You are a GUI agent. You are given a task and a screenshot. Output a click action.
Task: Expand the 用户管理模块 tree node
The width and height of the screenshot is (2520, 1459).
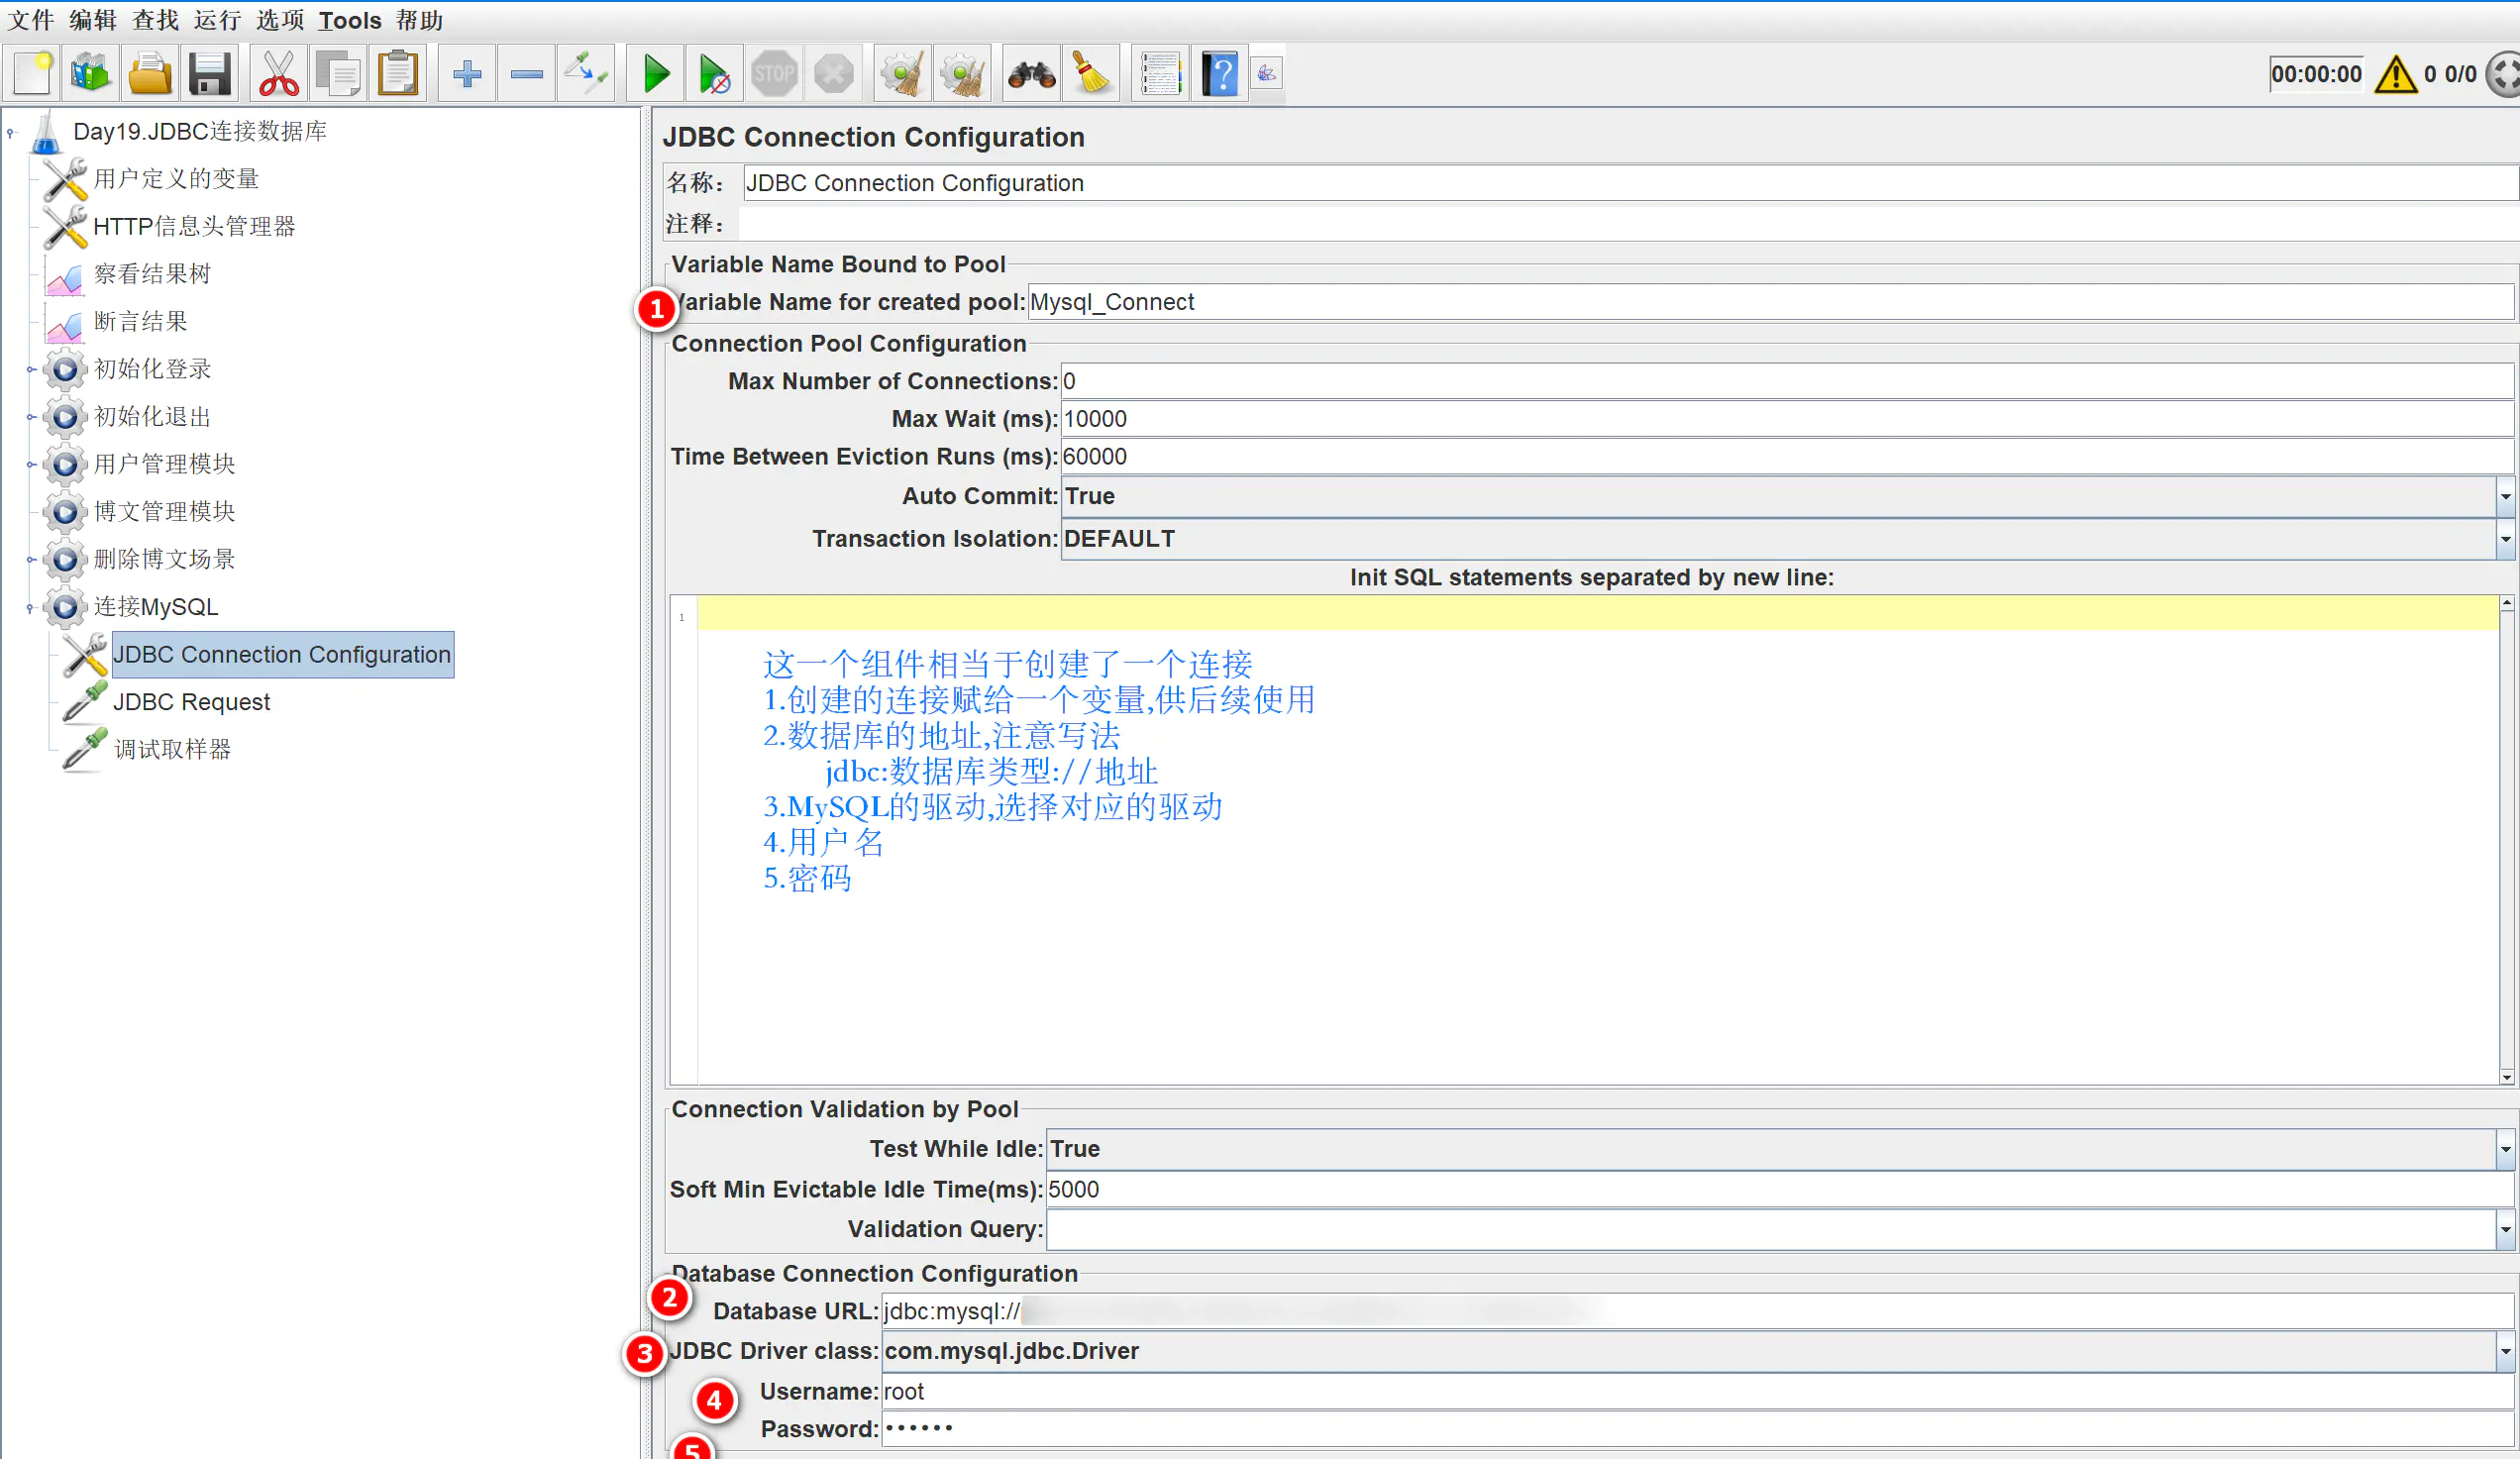click(30, 465)
